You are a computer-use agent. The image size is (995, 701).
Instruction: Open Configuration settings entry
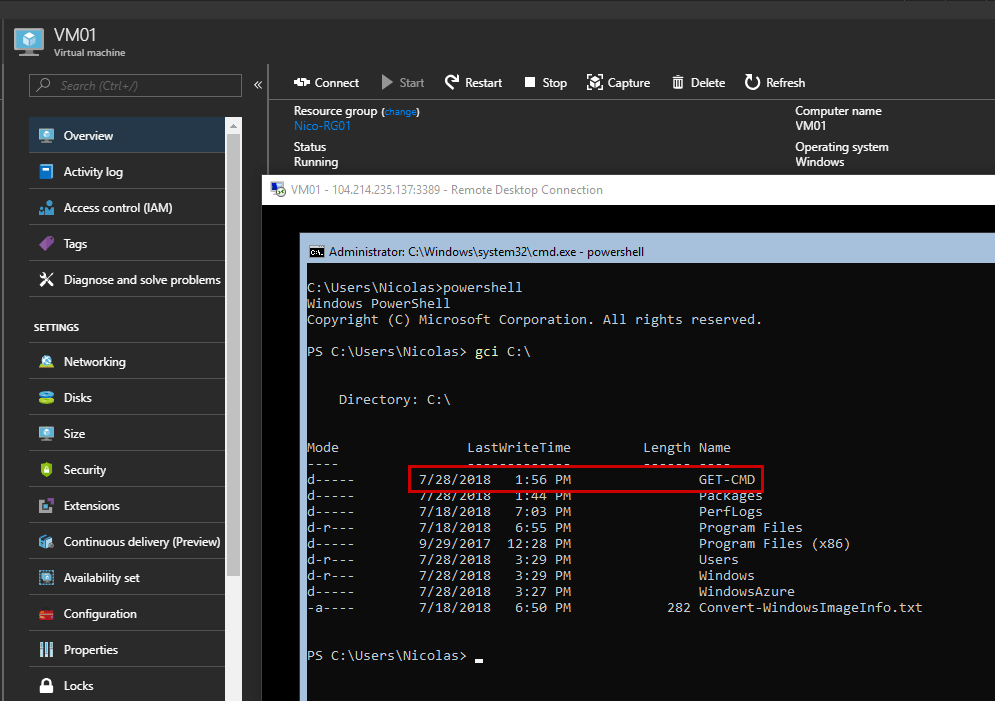127,614
